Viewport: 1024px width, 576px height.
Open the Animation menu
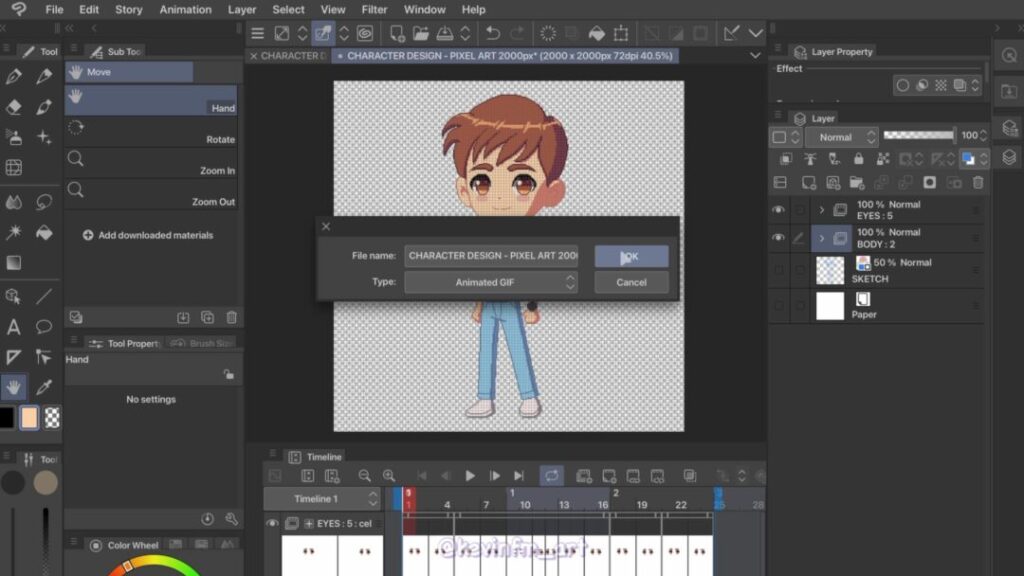185,10
